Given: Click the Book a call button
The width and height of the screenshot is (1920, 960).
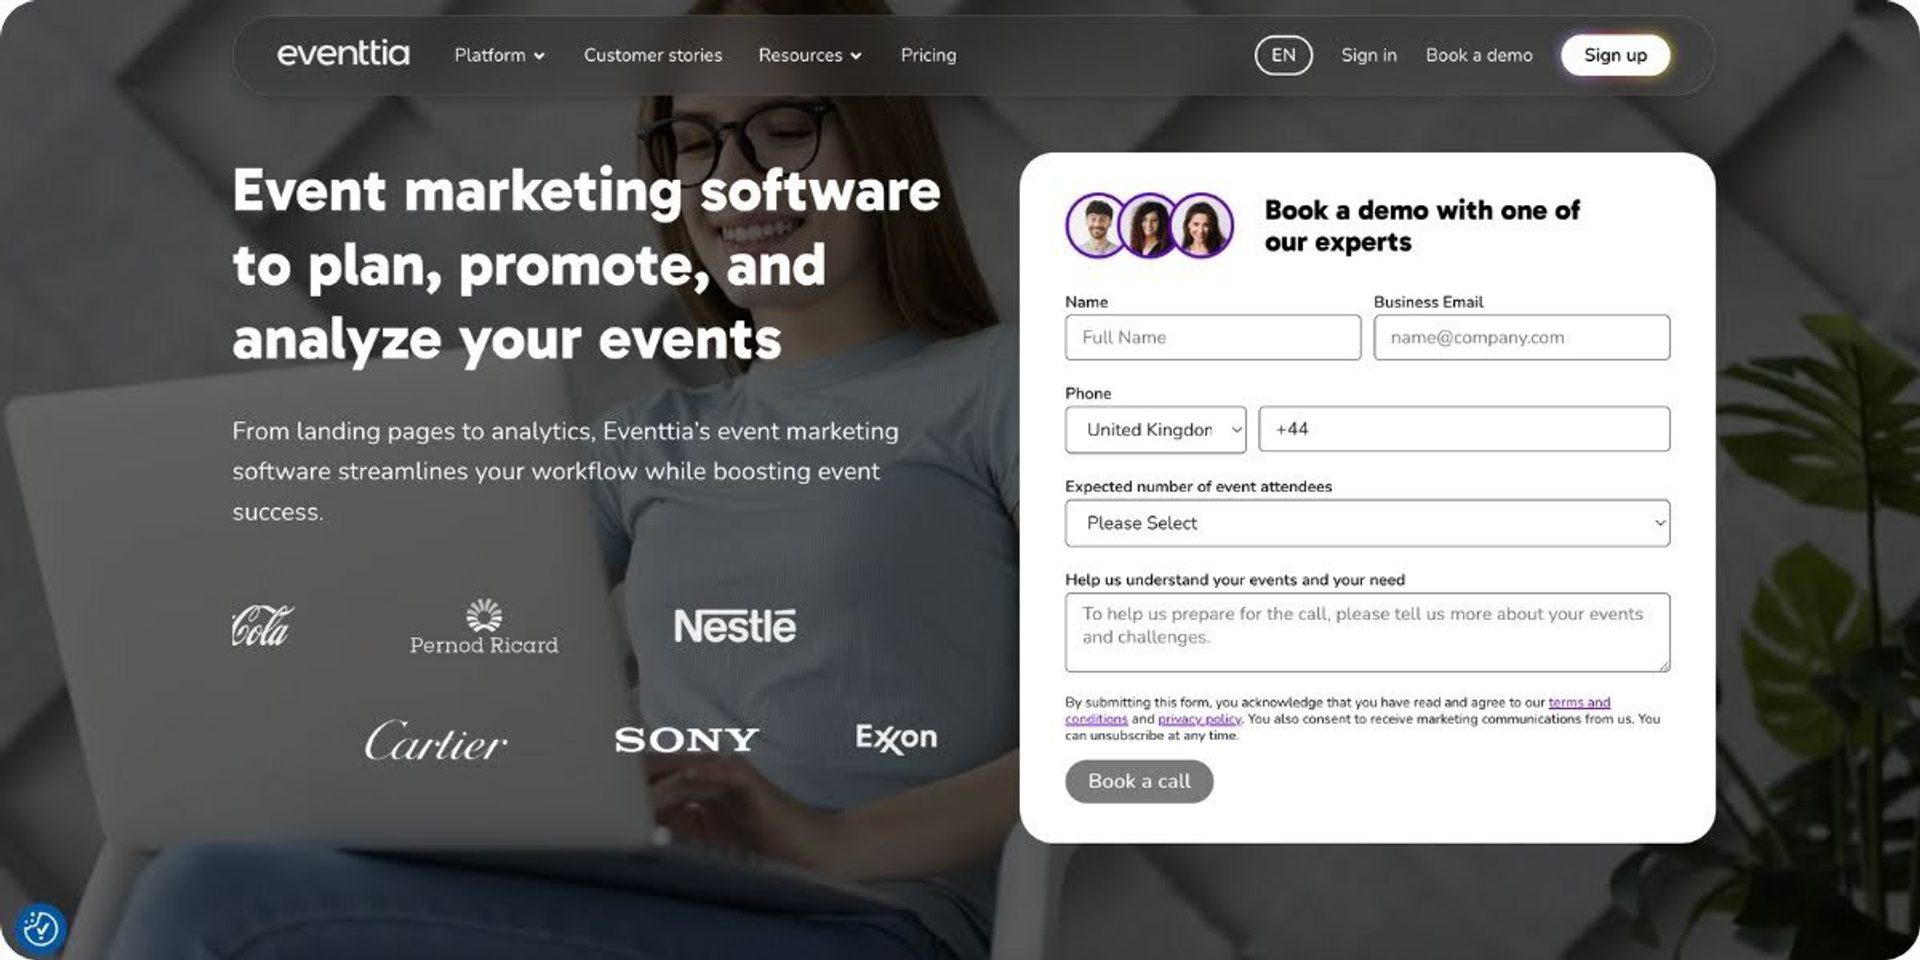Looking at the screenshot, I should pyautogui.click(x=1139, y=781).
